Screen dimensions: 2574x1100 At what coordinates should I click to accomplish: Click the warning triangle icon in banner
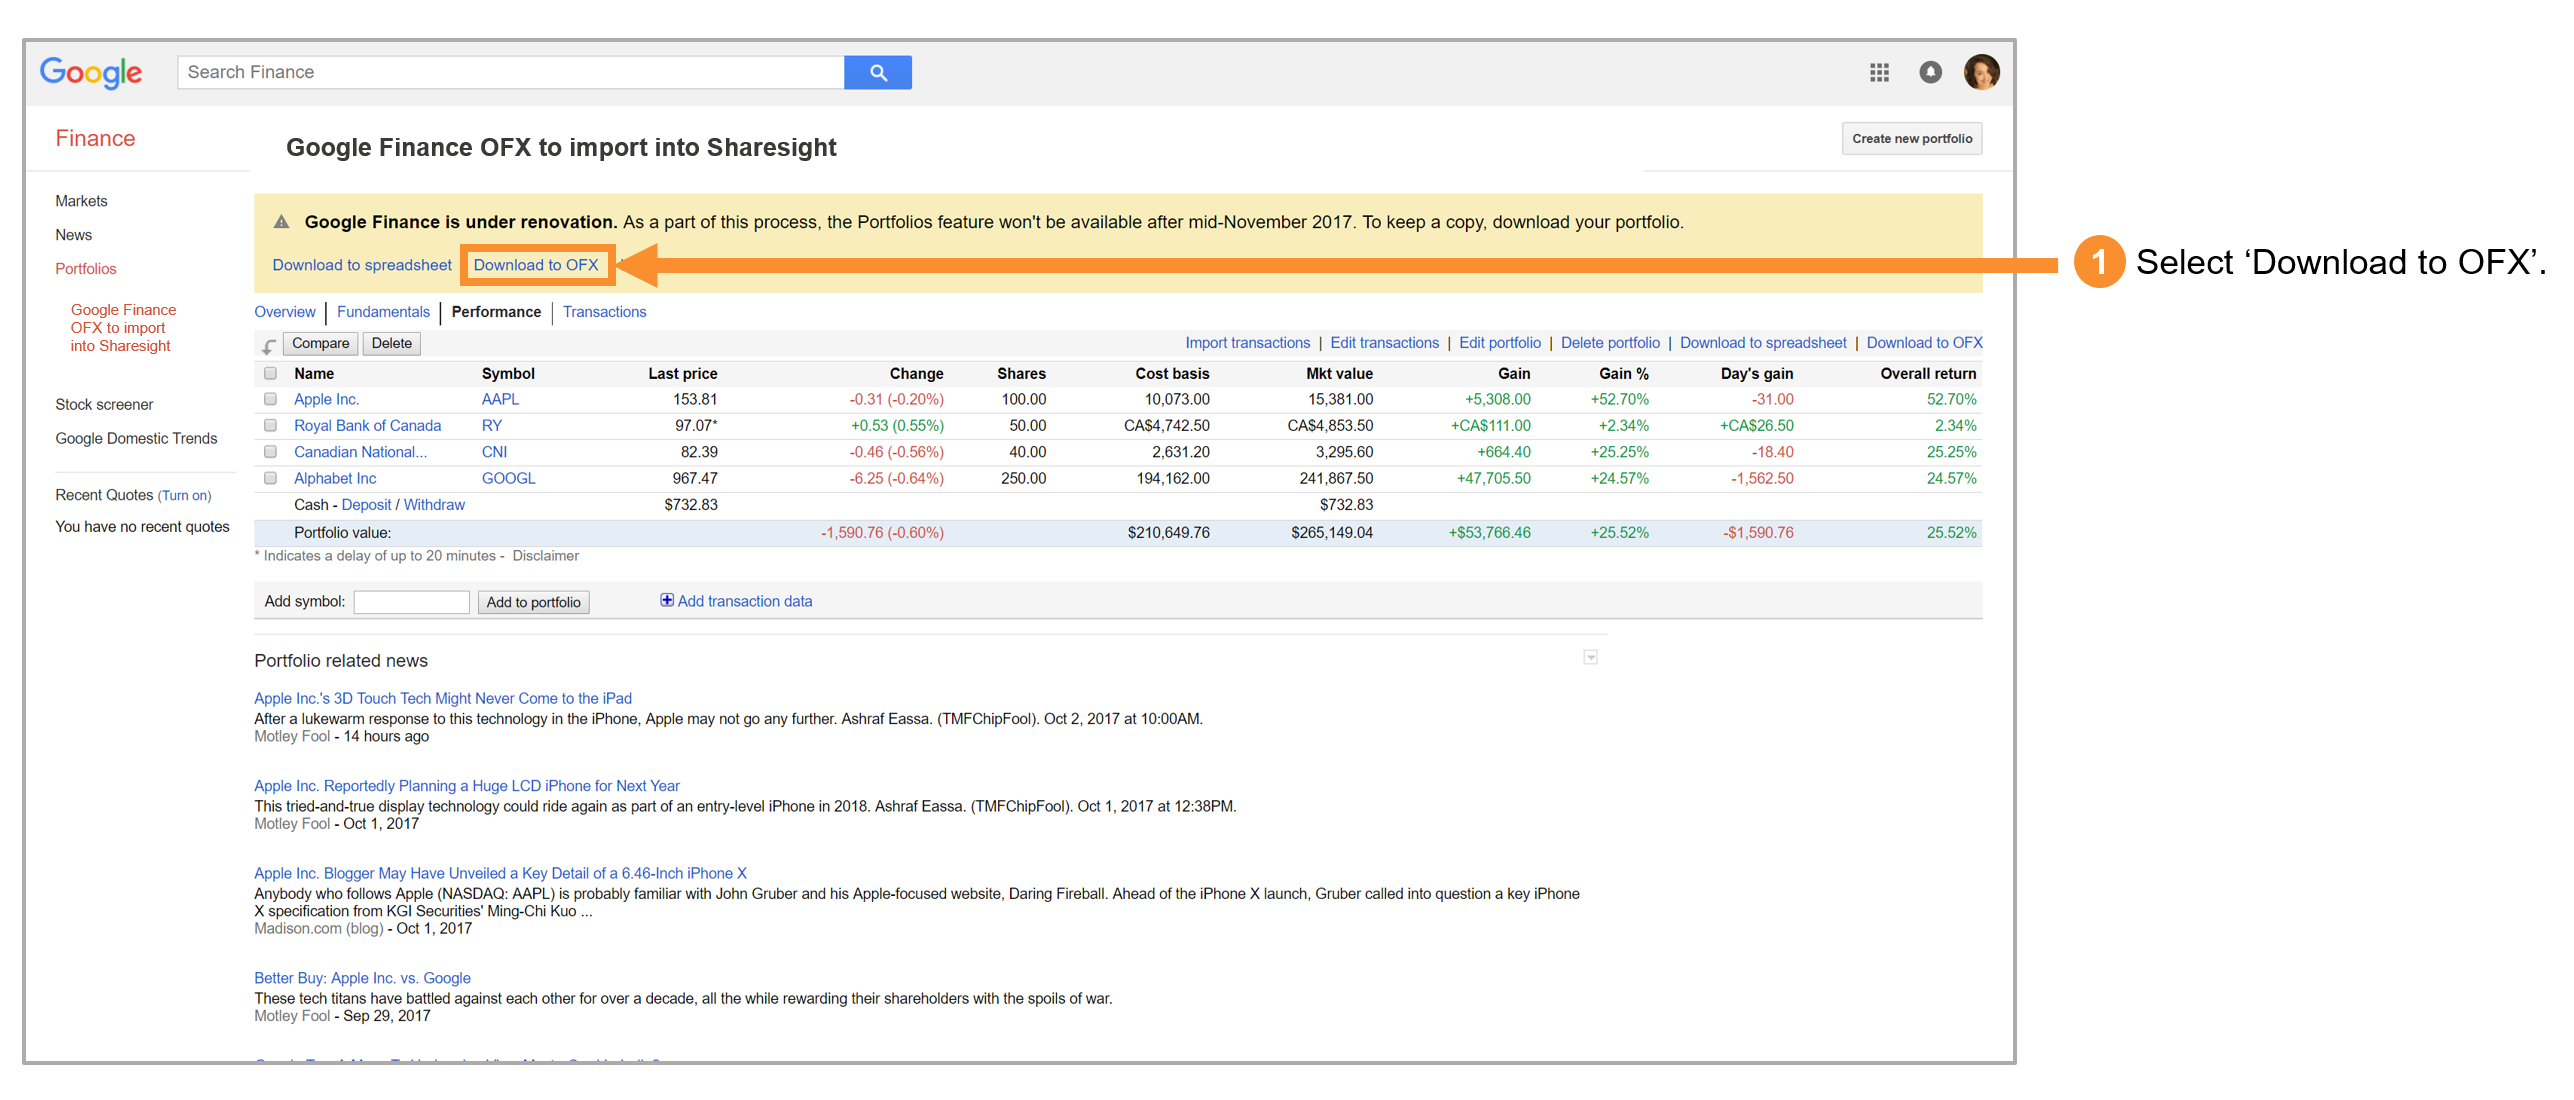click(x=282, y=222)
